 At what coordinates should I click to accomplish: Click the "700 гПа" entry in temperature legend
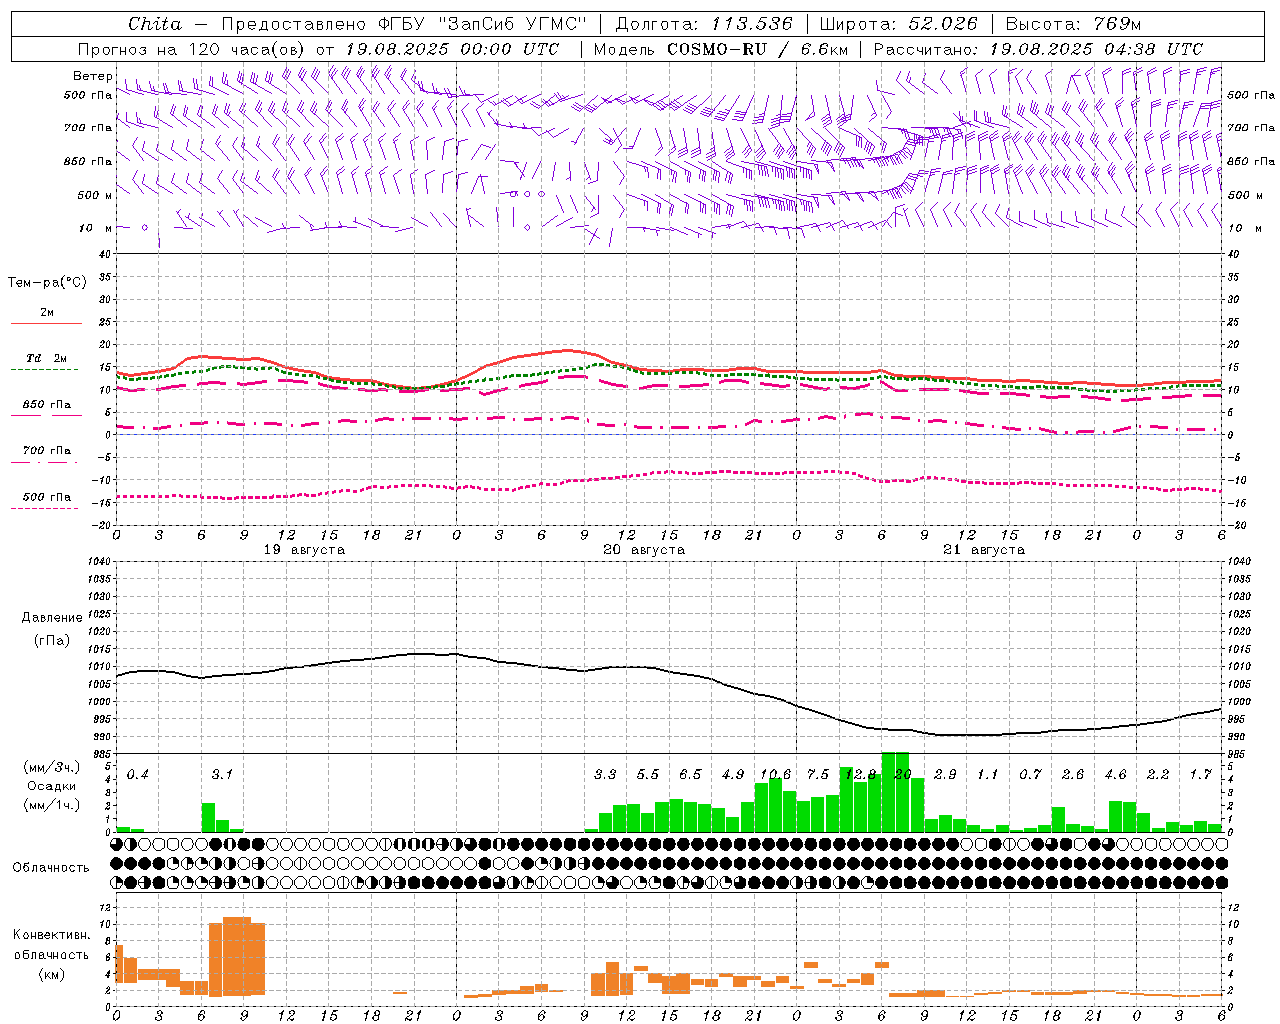point(46,451)
